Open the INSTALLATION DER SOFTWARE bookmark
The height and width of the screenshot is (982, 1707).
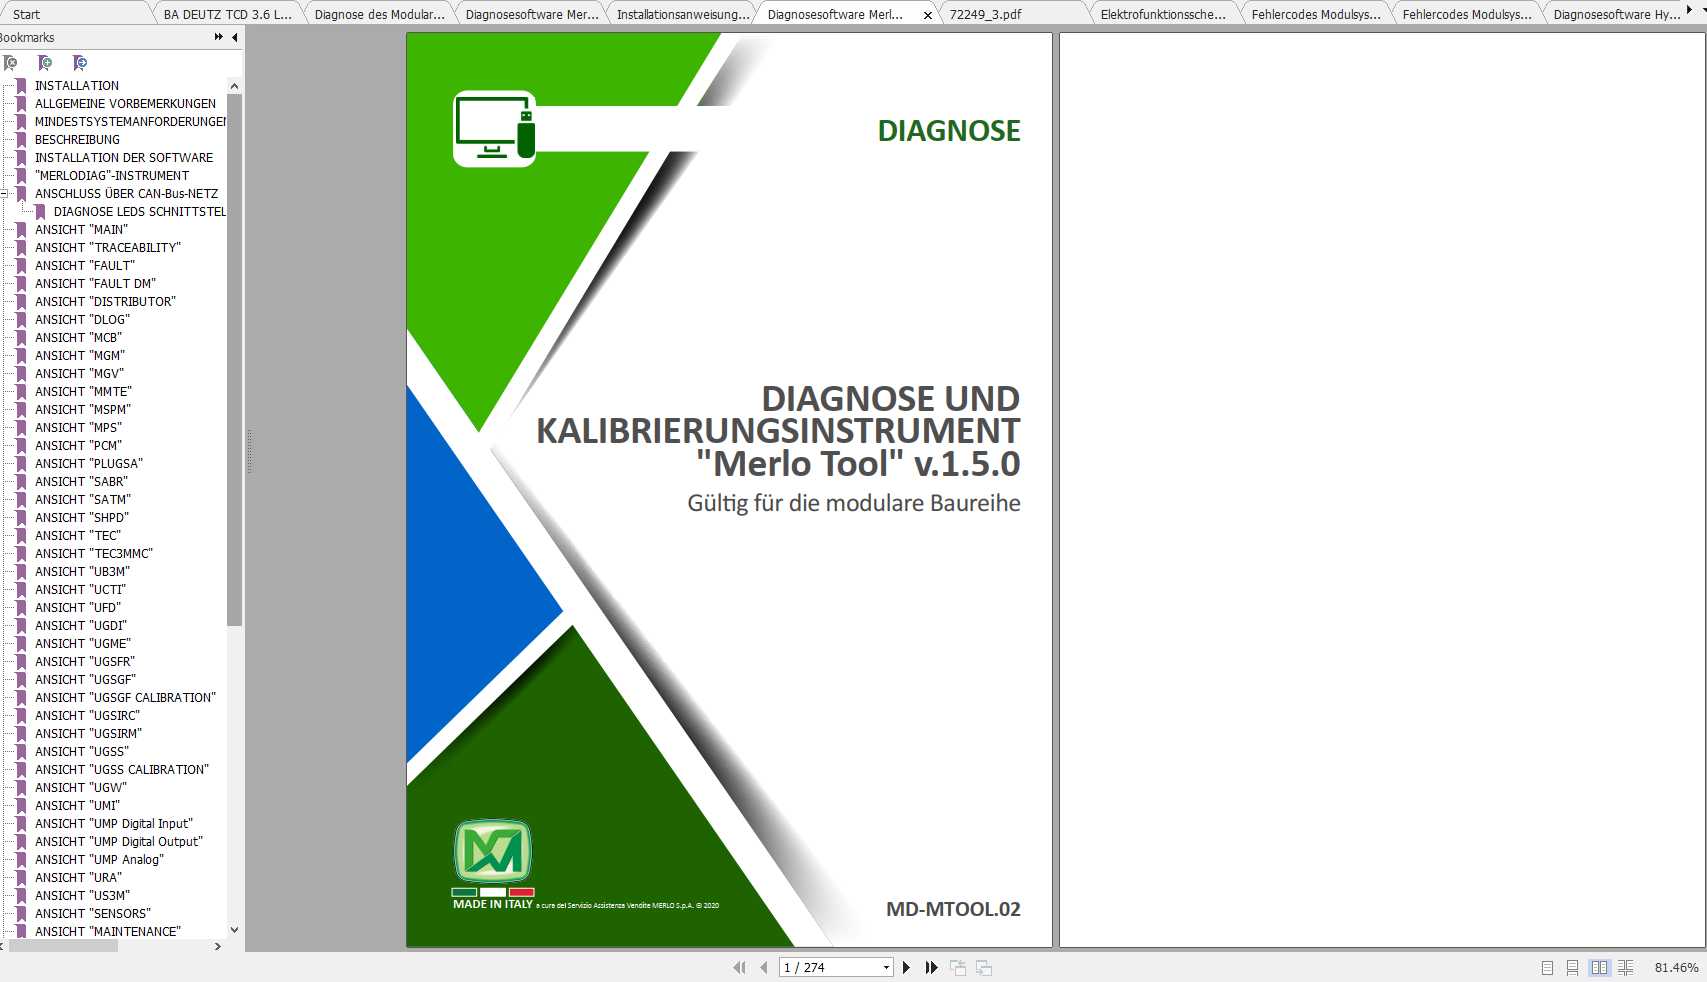tap(124, 157)
